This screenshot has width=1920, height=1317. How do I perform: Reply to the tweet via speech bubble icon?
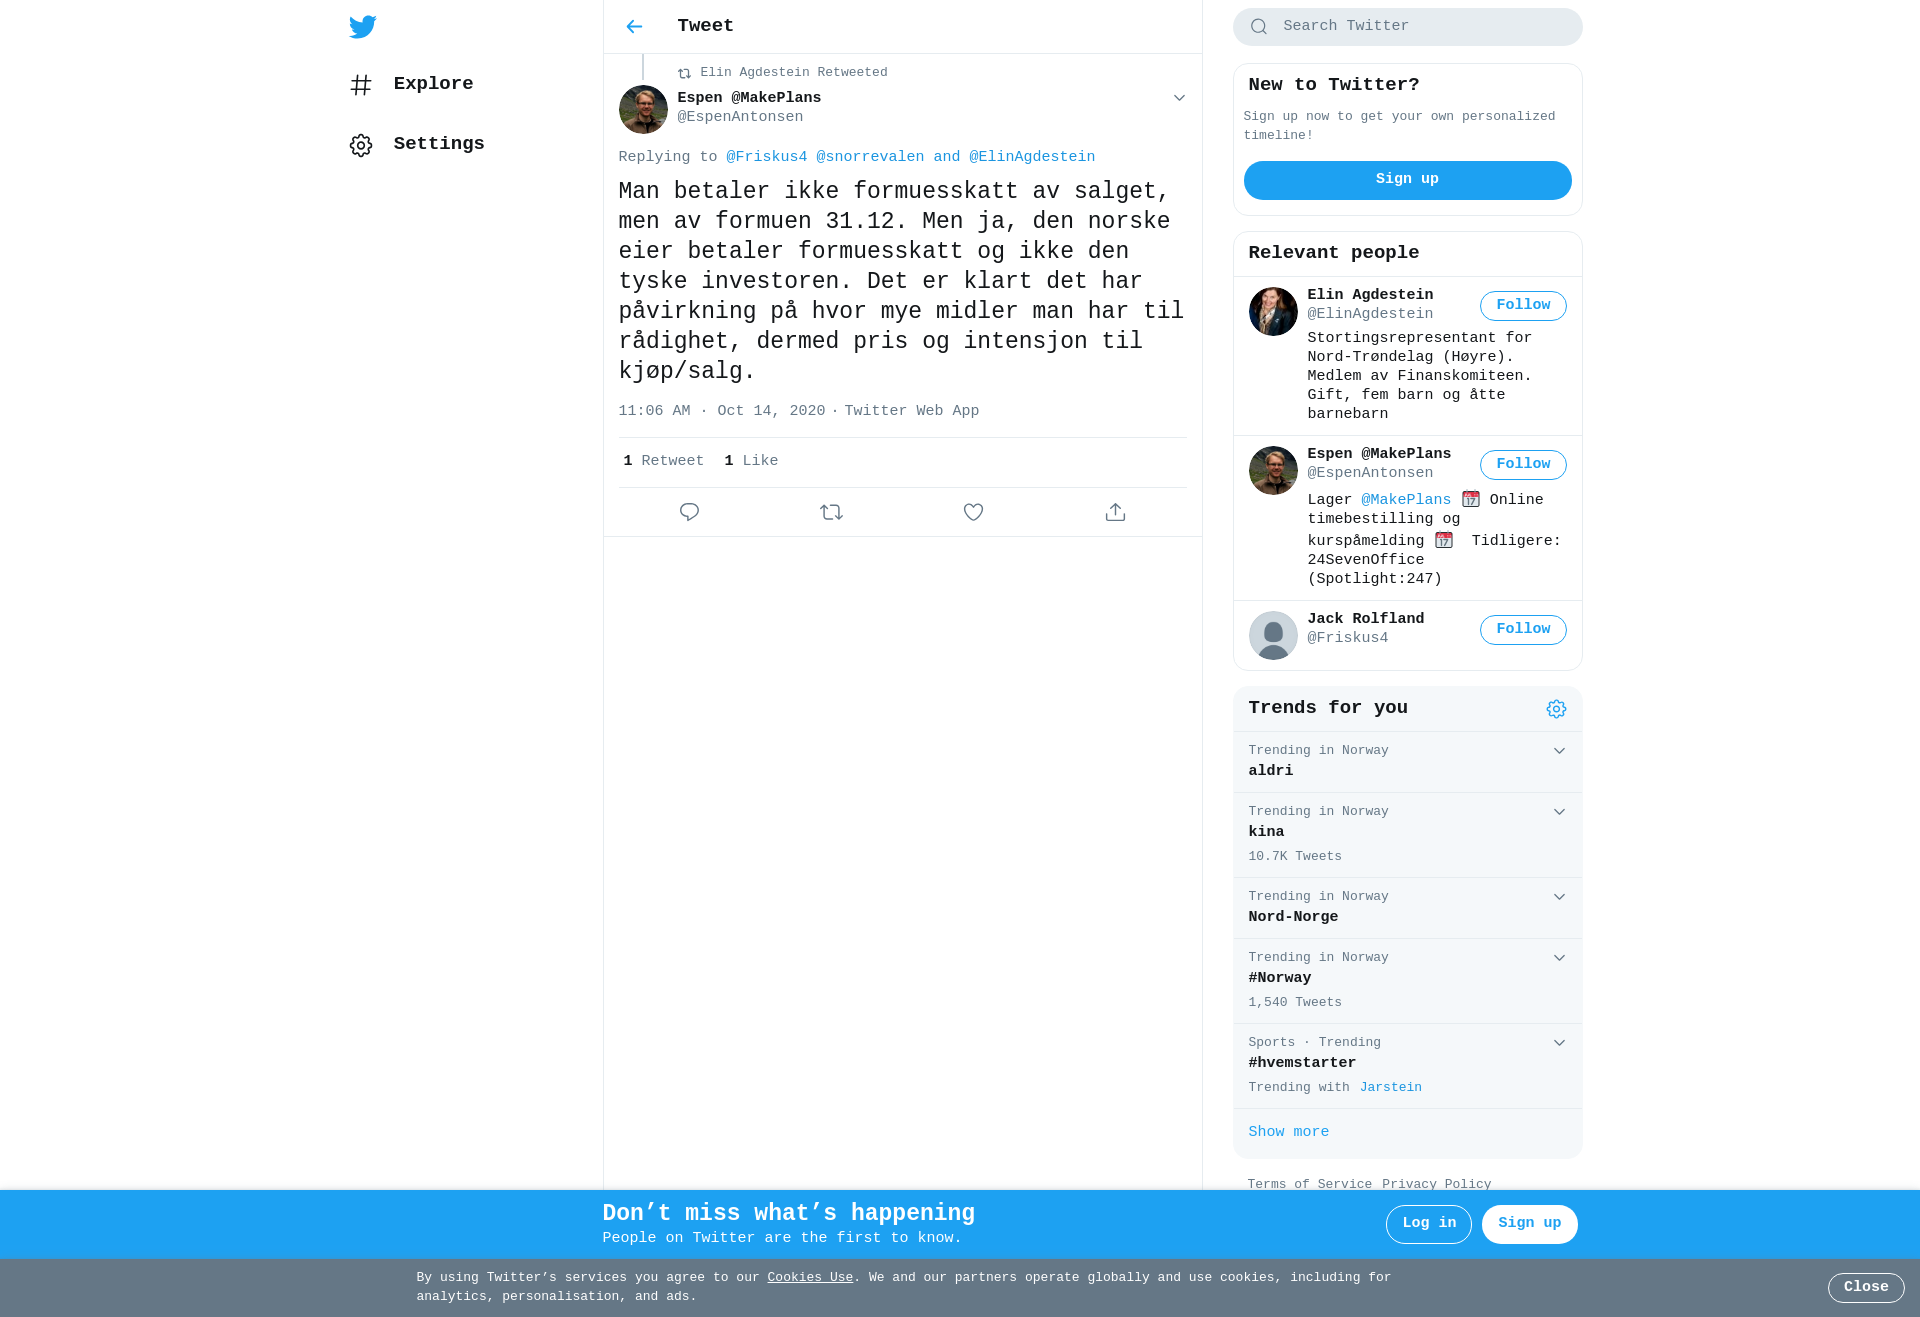click(x=689, y=512)
